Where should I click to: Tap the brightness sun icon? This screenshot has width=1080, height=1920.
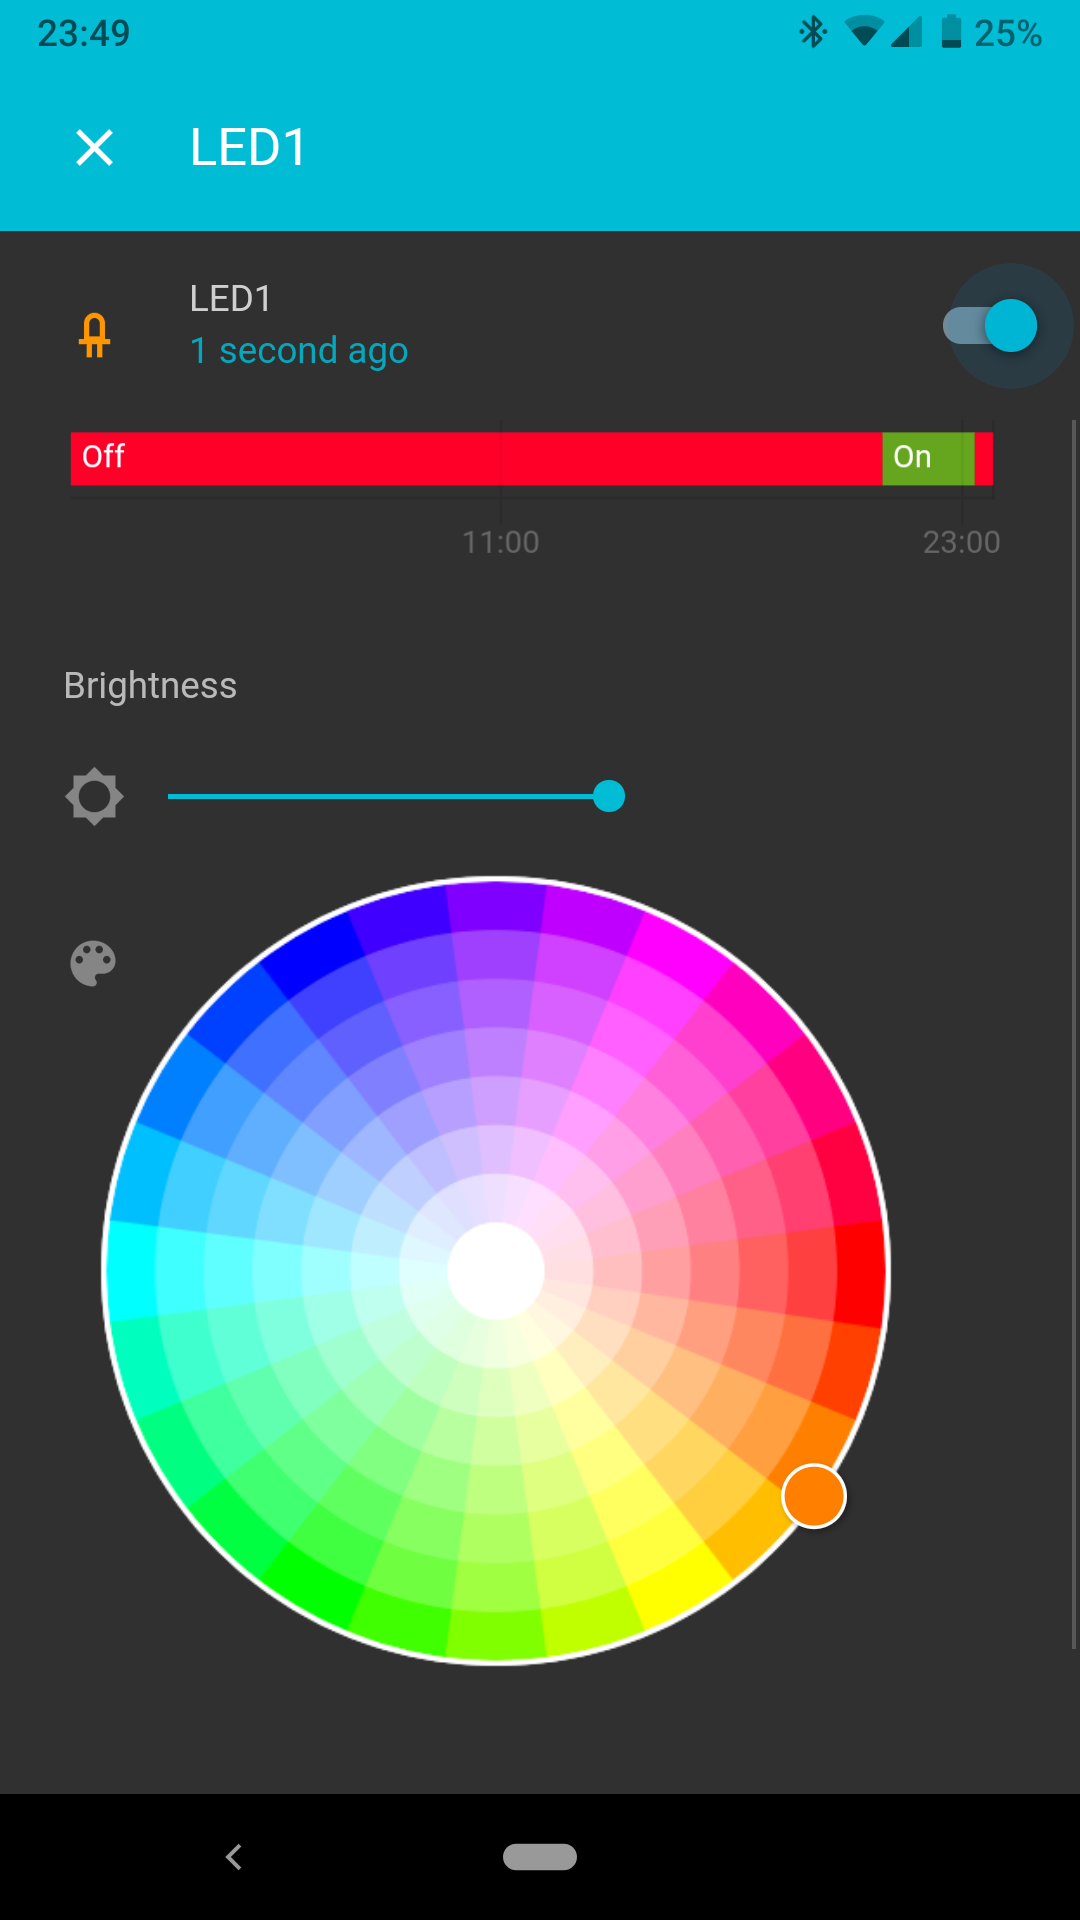94,796
